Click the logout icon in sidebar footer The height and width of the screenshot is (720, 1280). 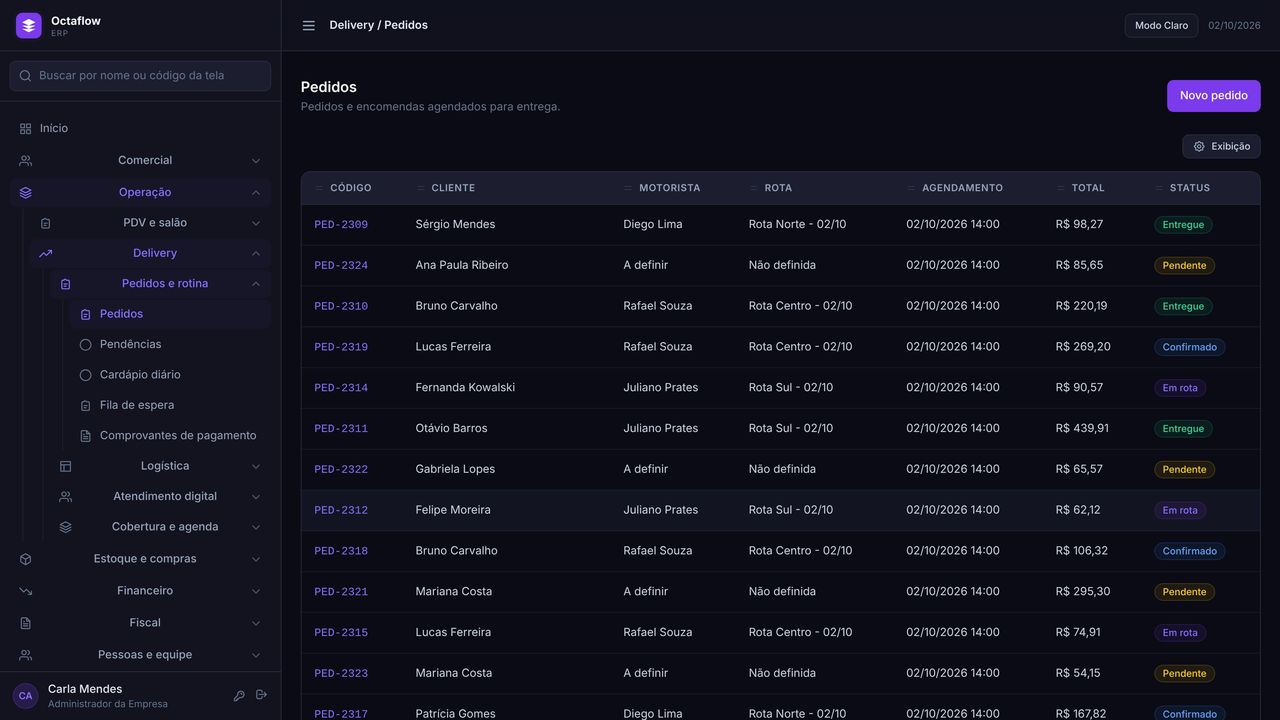point(261,695)
